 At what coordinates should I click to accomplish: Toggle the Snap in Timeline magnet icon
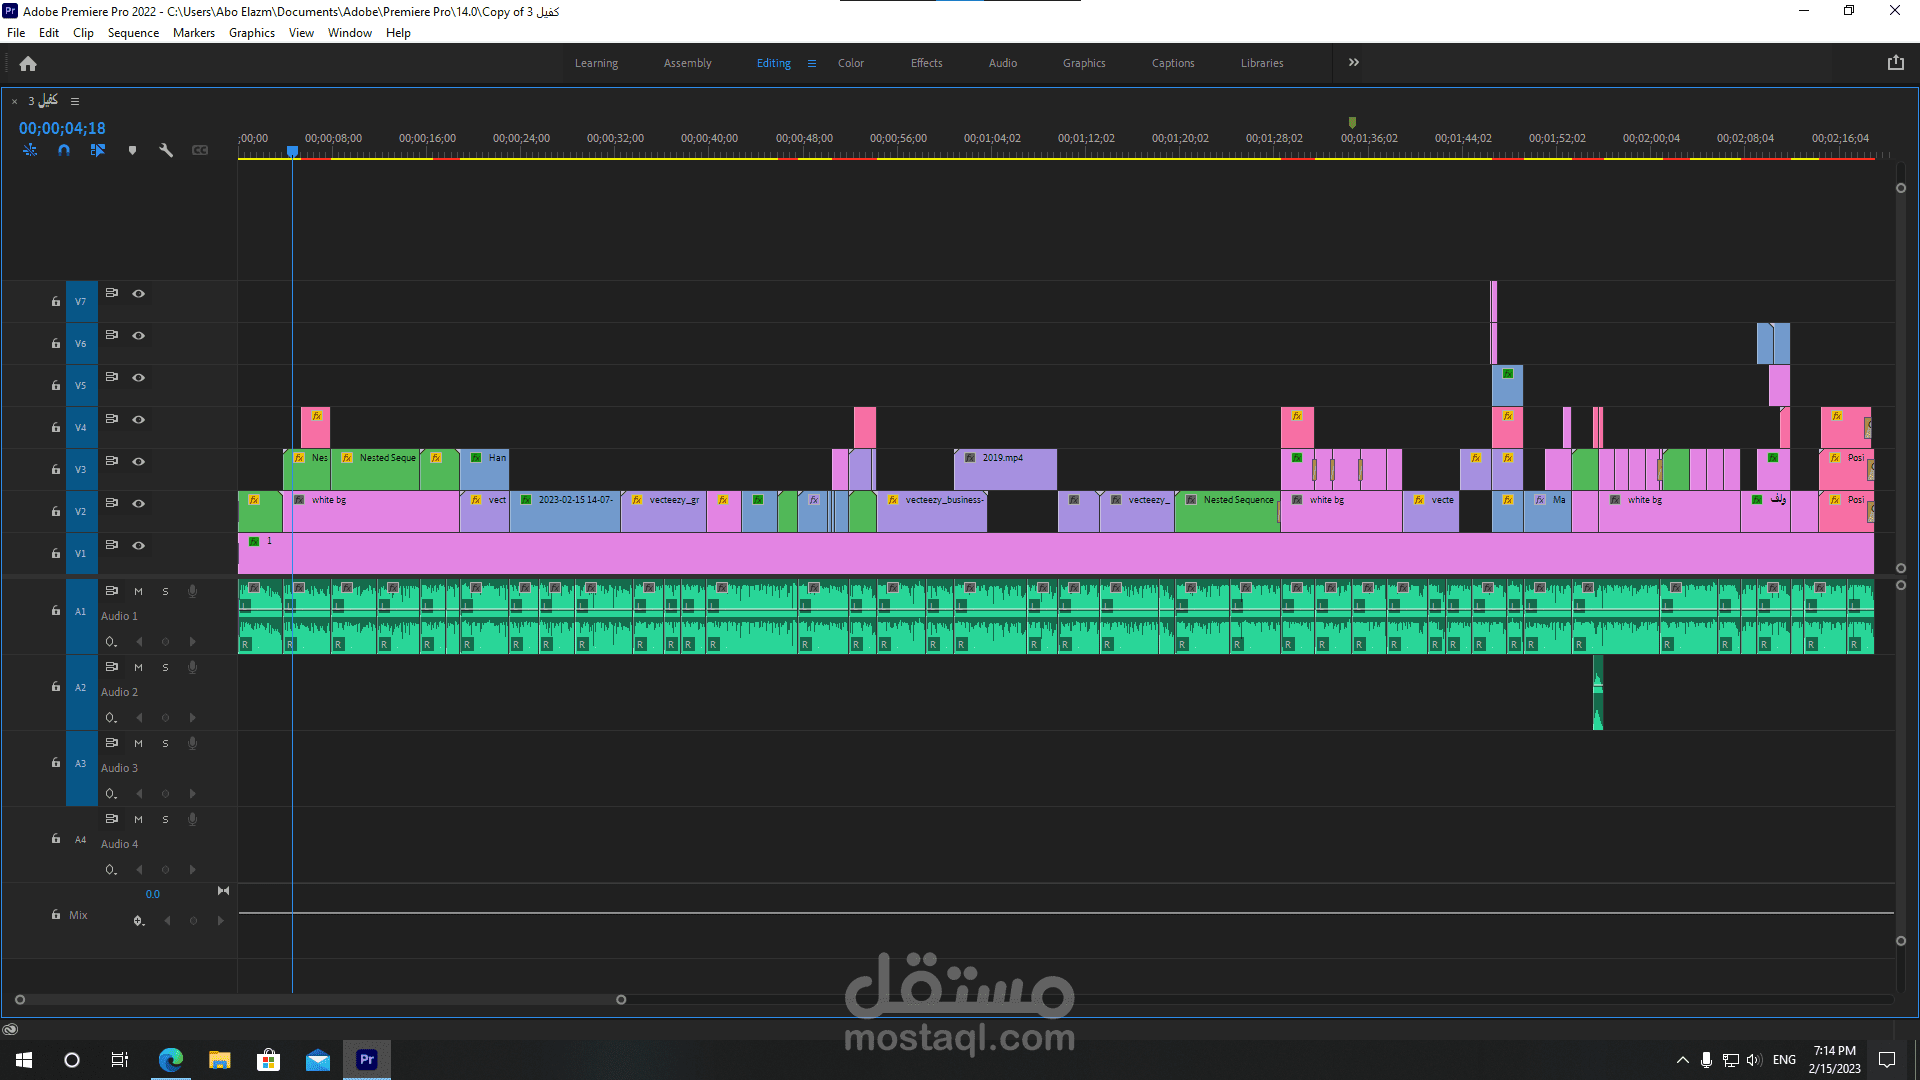[63, 150]
